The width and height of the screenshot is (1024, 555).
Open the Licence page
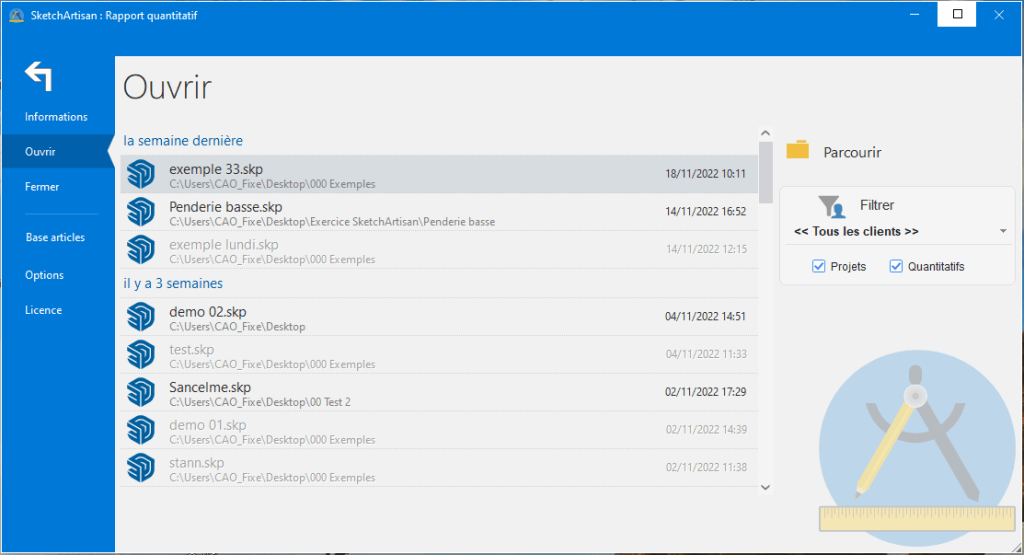[43, 310]
